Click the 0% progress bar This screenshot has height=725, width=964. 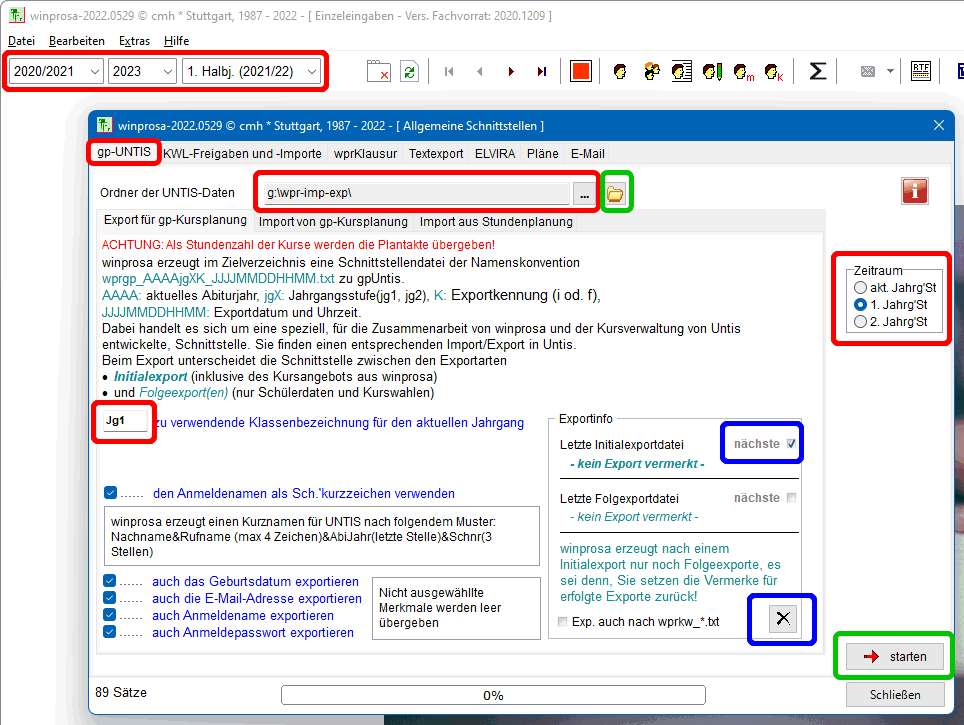(492, 694)
